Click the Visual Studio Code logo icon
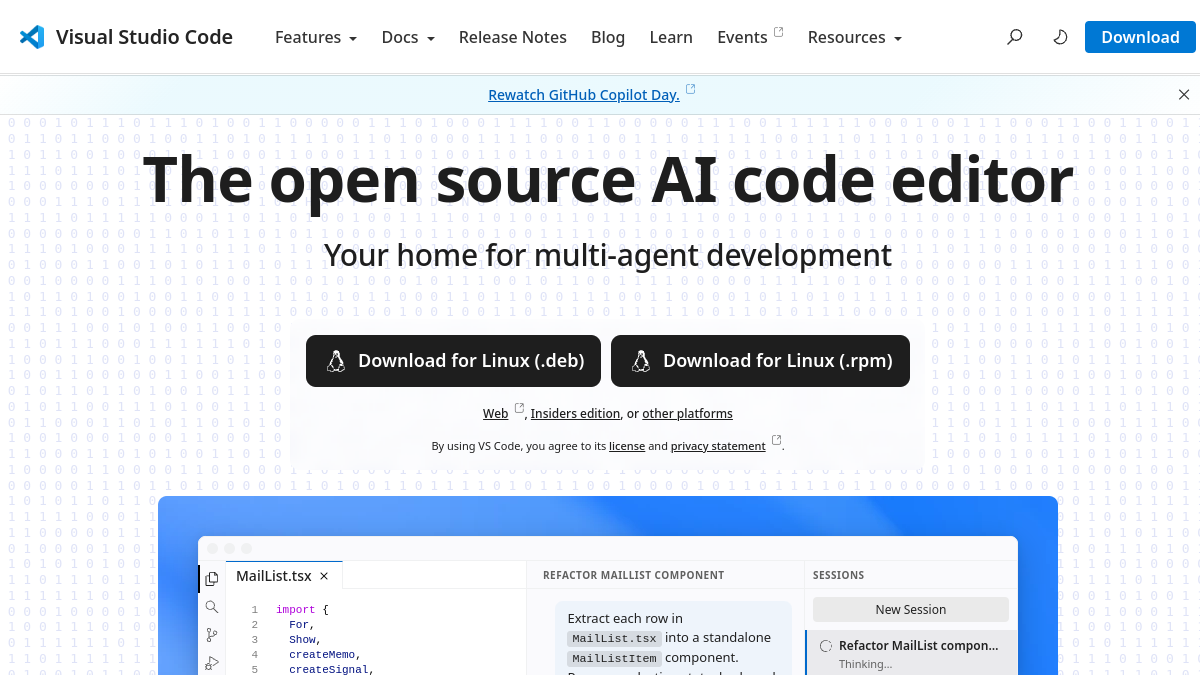The width and height of the screenshot is (1200, 675). point(32,37)
